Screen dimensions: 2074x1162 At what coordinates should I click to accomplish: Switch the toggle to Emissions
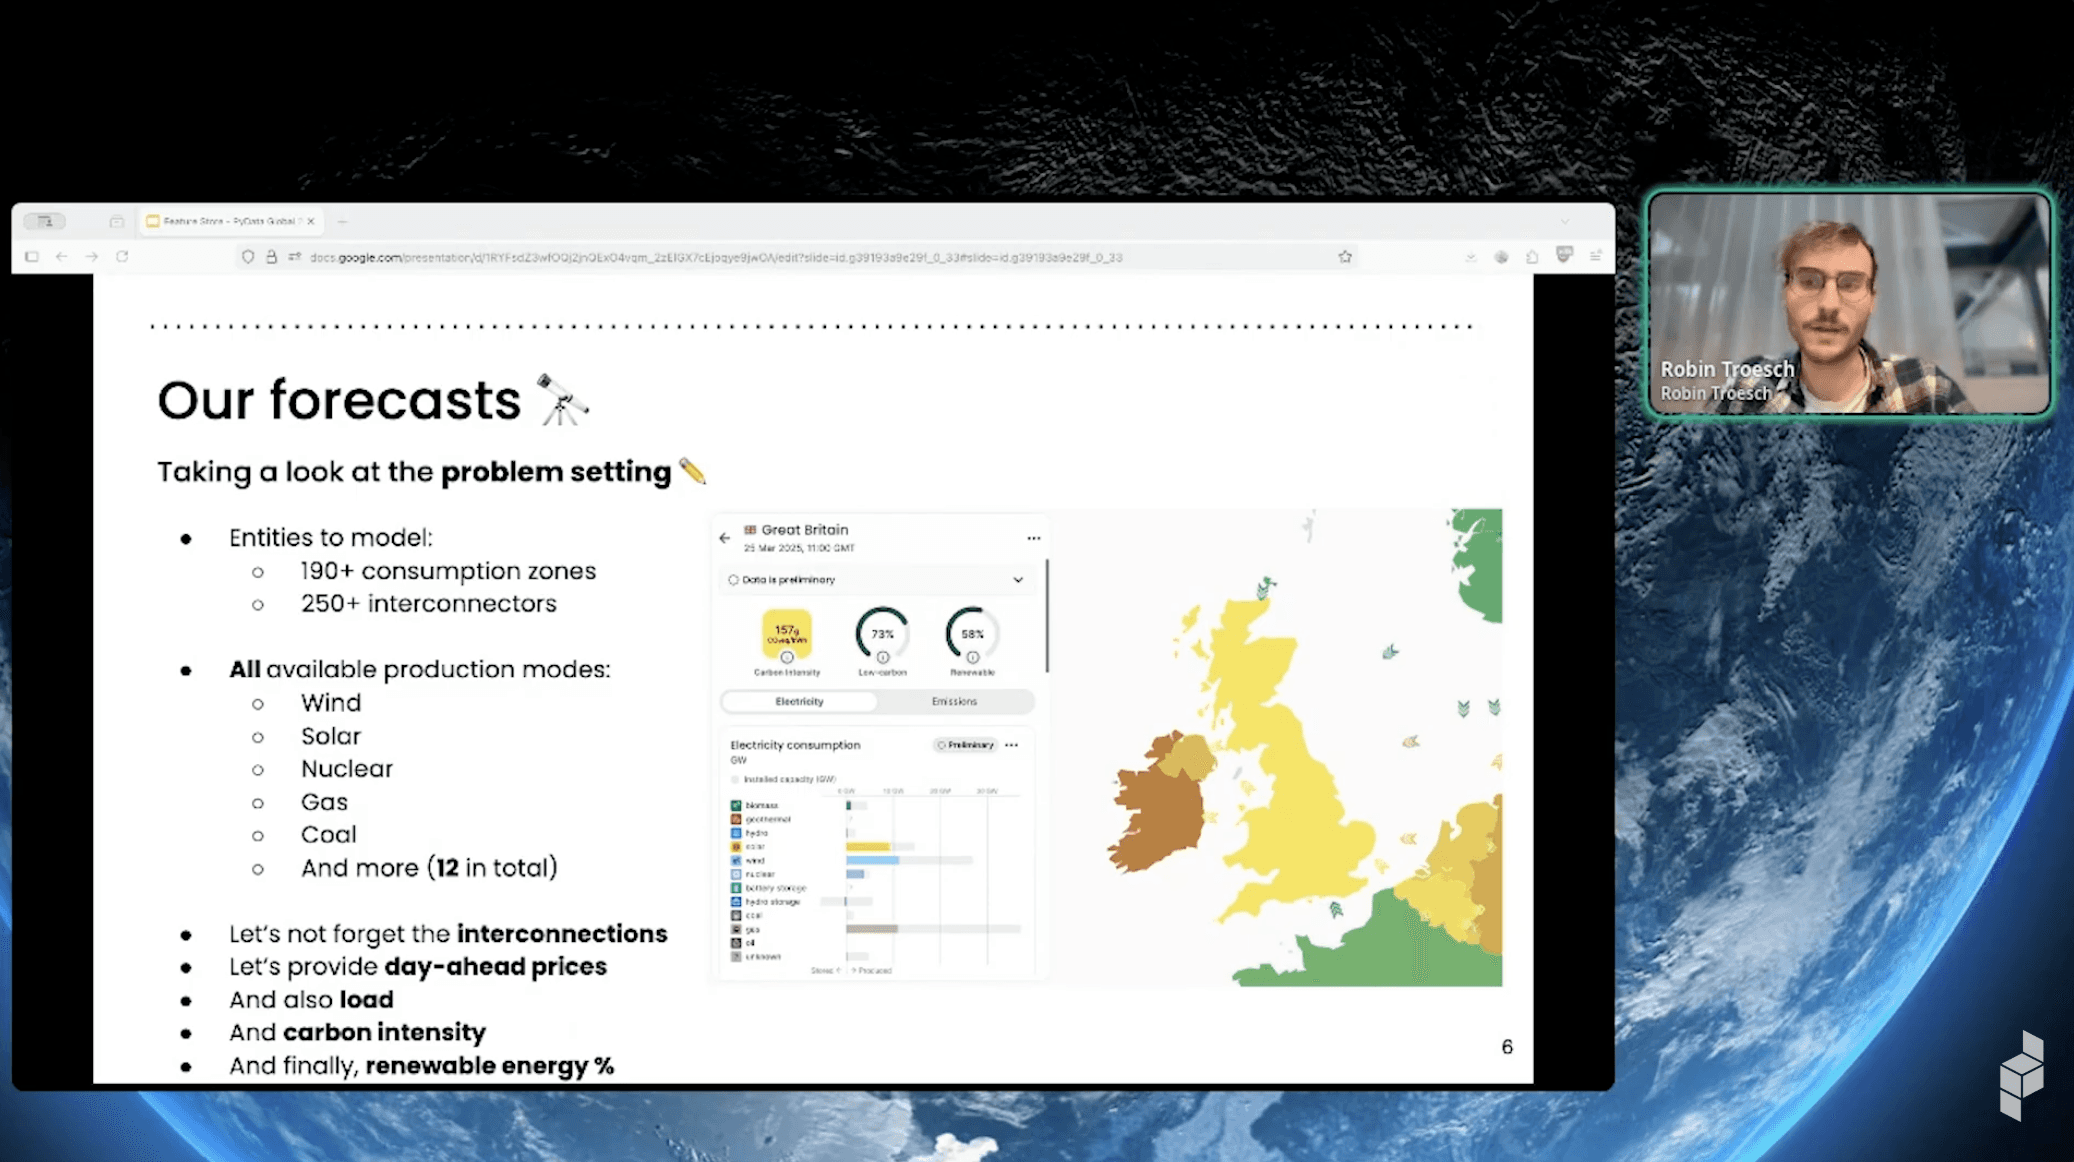coord(954,702)
